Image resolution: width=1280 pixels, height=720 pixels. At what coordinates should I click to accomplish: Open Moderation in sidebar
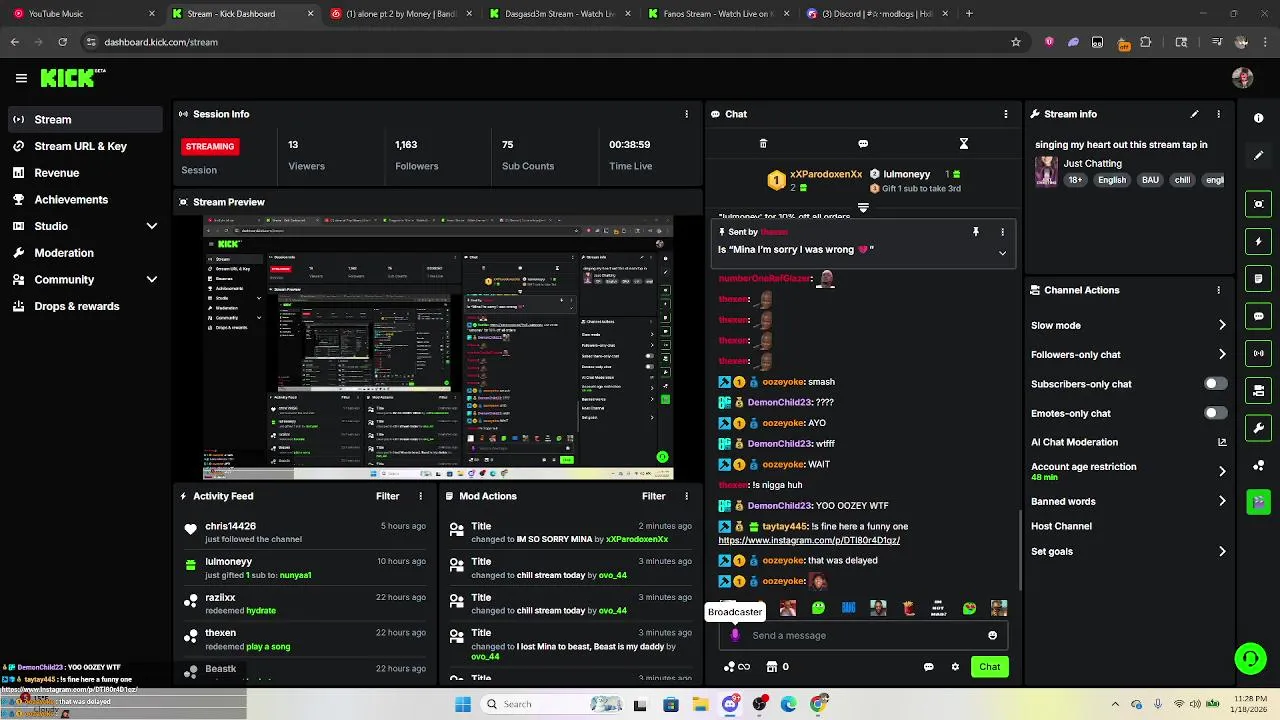pyautogui.click(x=85, y=253)
